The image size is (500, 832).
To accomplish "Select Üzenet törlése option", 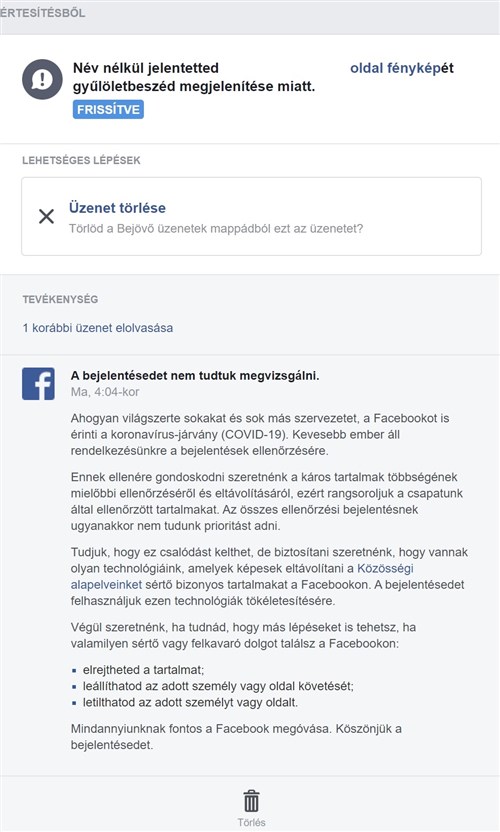I will click(x=252, y=216).
